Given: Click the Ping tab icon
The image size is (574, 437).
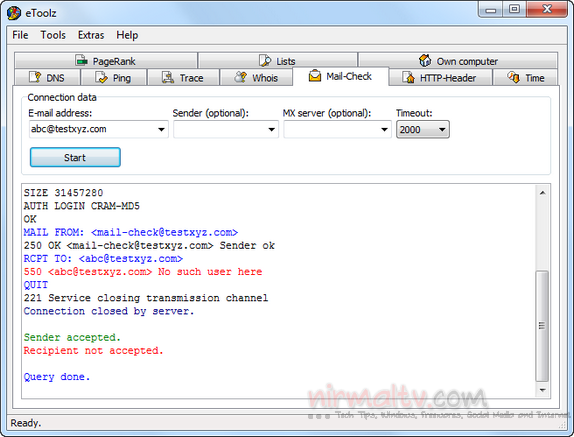Looking at the screenshot, I should [x=101, y=77].
